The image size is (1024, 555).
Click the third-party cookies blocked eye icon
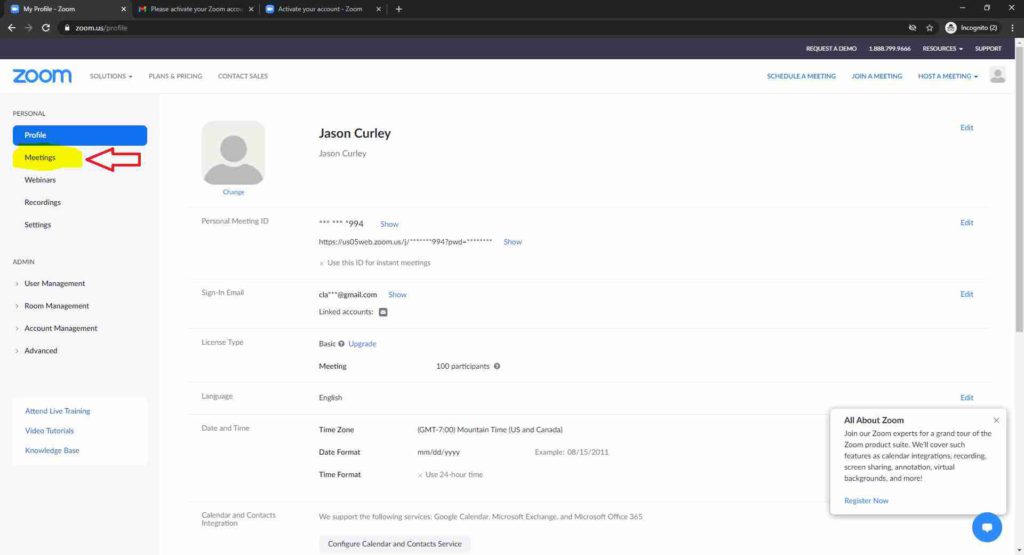[x=912, y=27]
